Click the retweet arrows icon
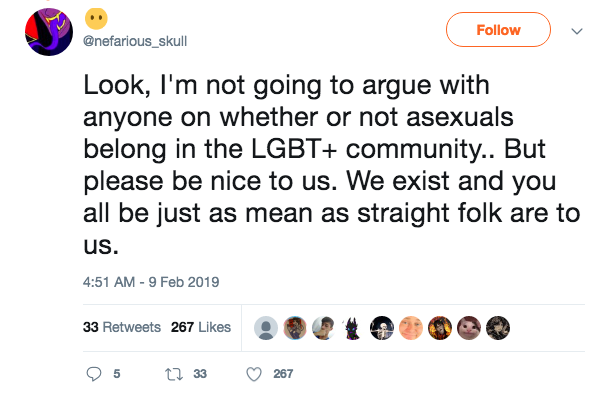This screenshot has width=613, height=400. (x=174, y=374)
